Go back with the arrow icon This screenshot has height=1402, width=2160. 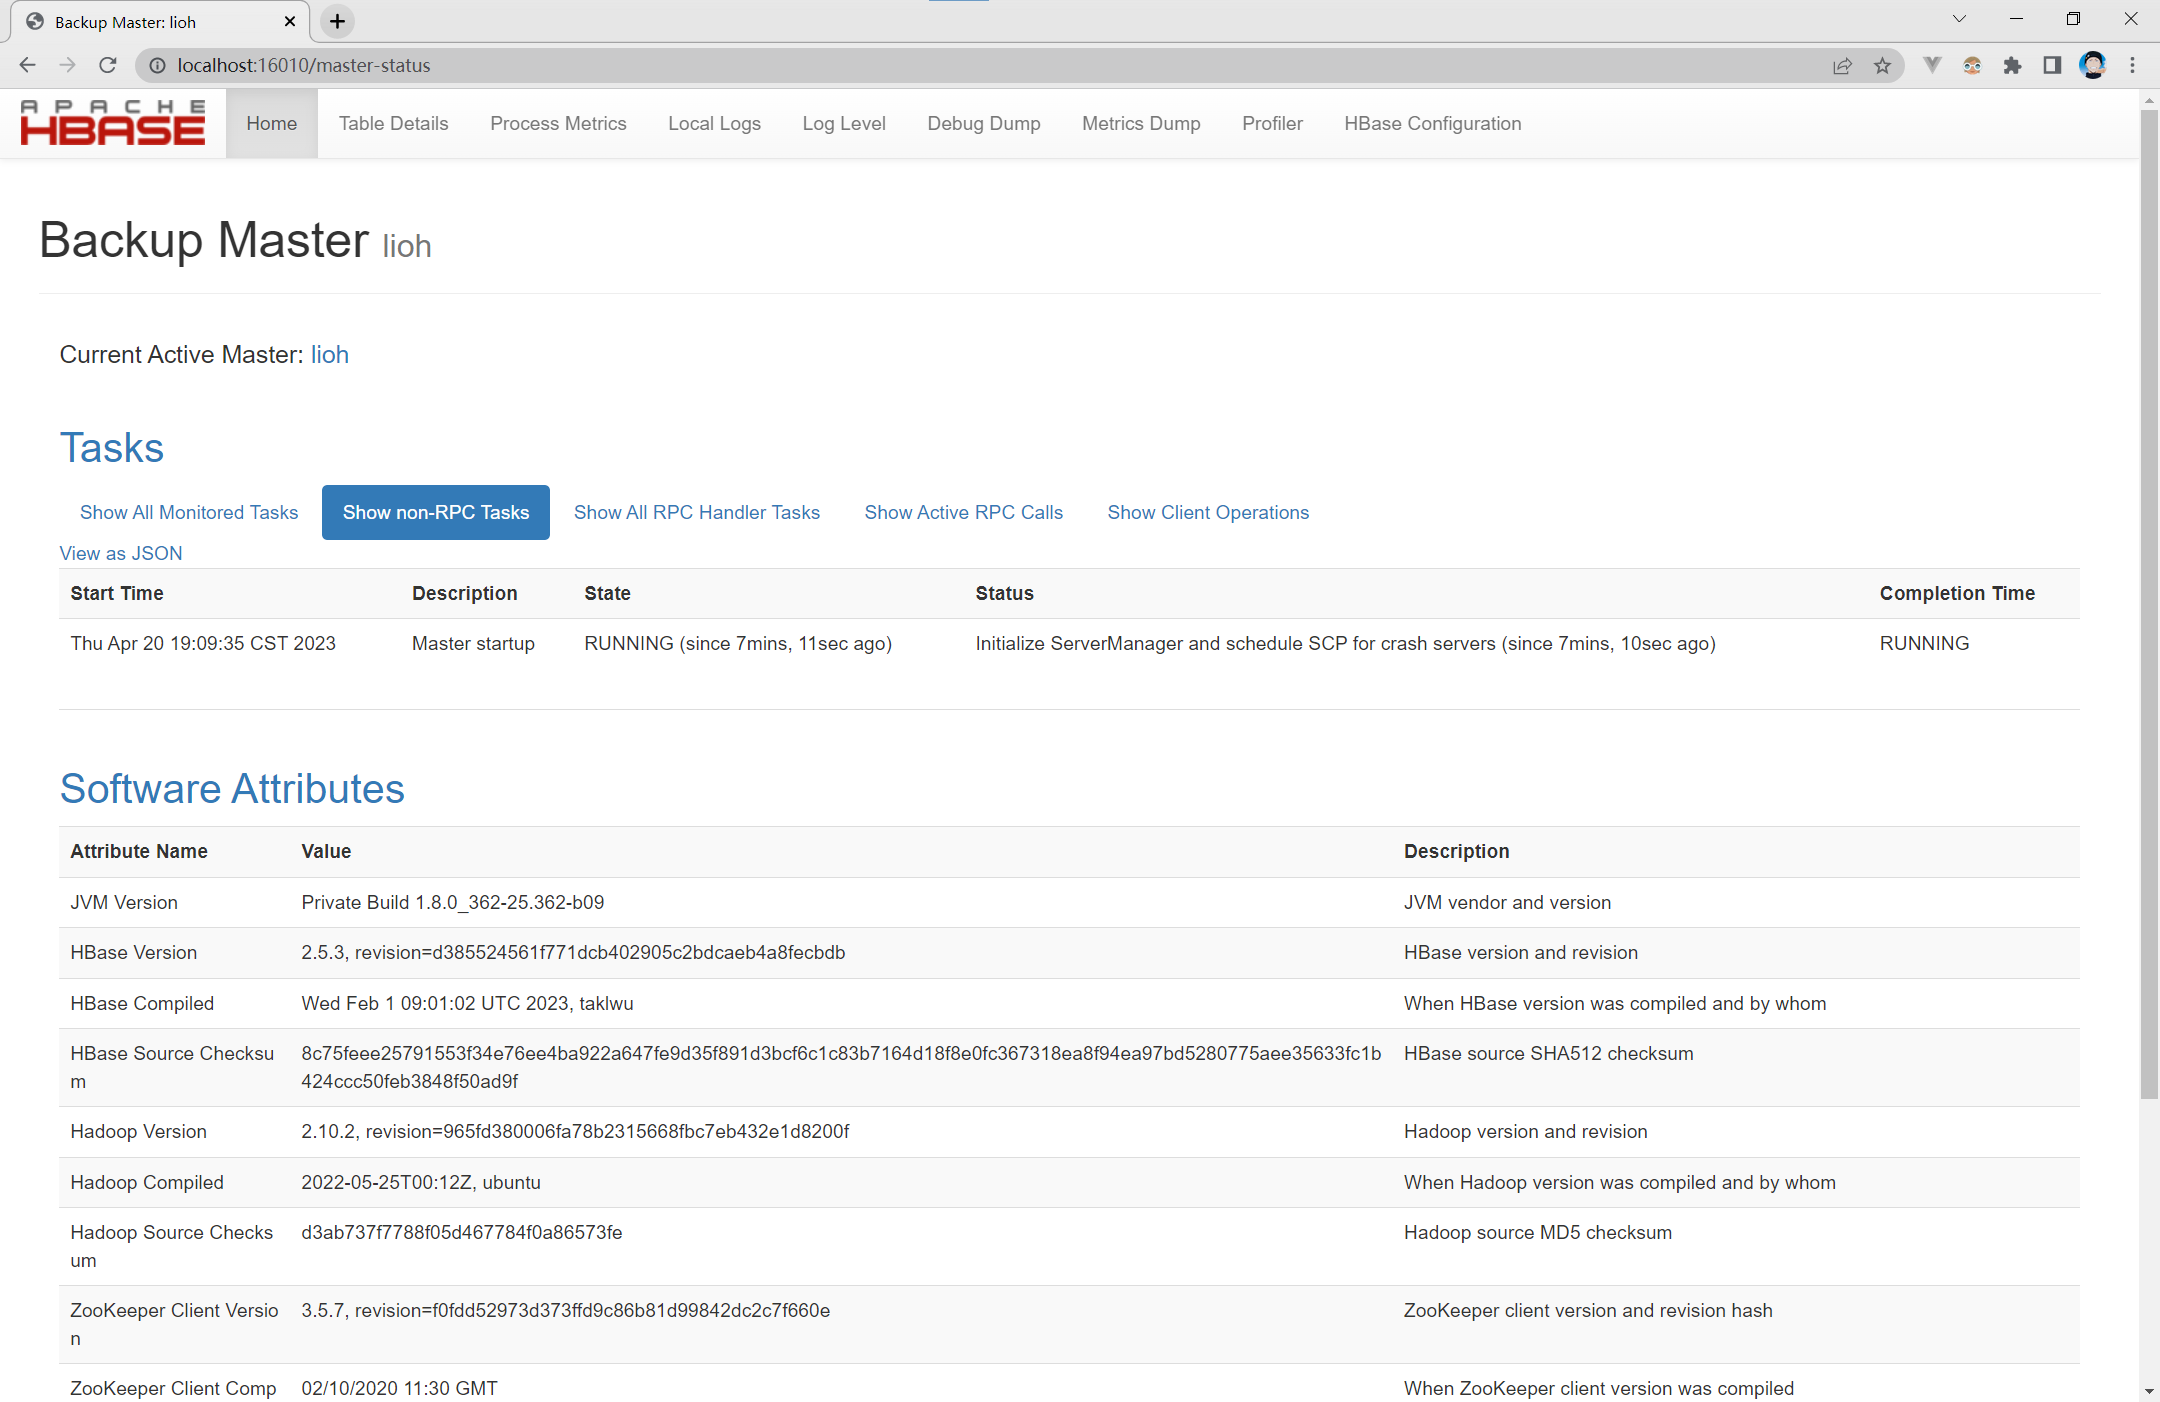click(27, 65)
